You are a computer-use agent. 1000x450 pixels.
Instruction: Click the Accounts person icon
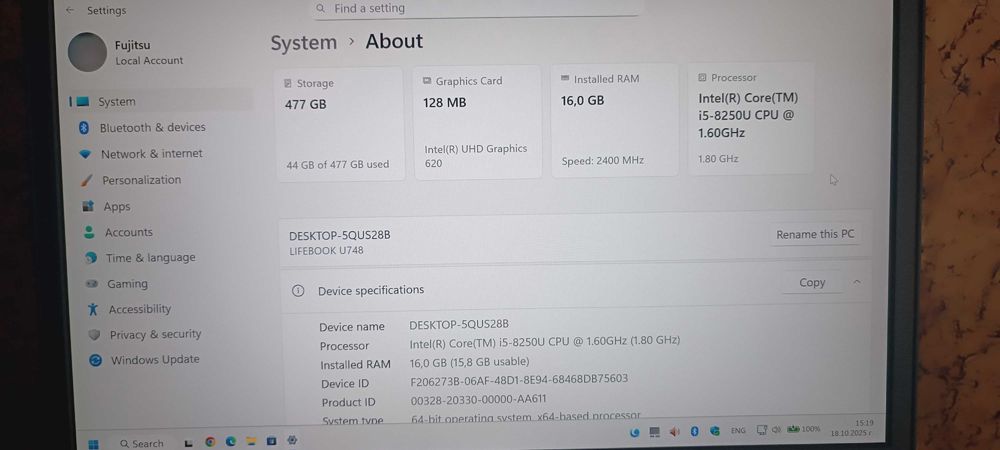(x=89, y=233)
